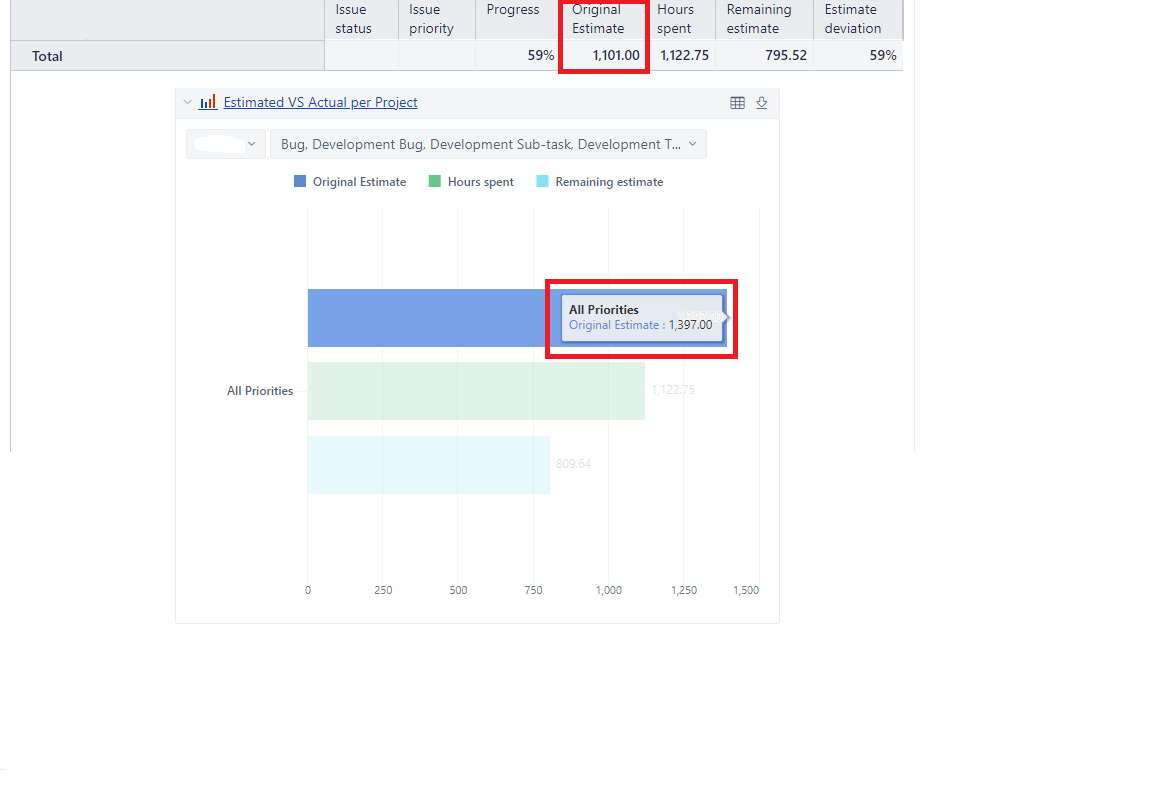Click the bar chart icon beside report title
The image size is (1152, 793).
(208, 101)
